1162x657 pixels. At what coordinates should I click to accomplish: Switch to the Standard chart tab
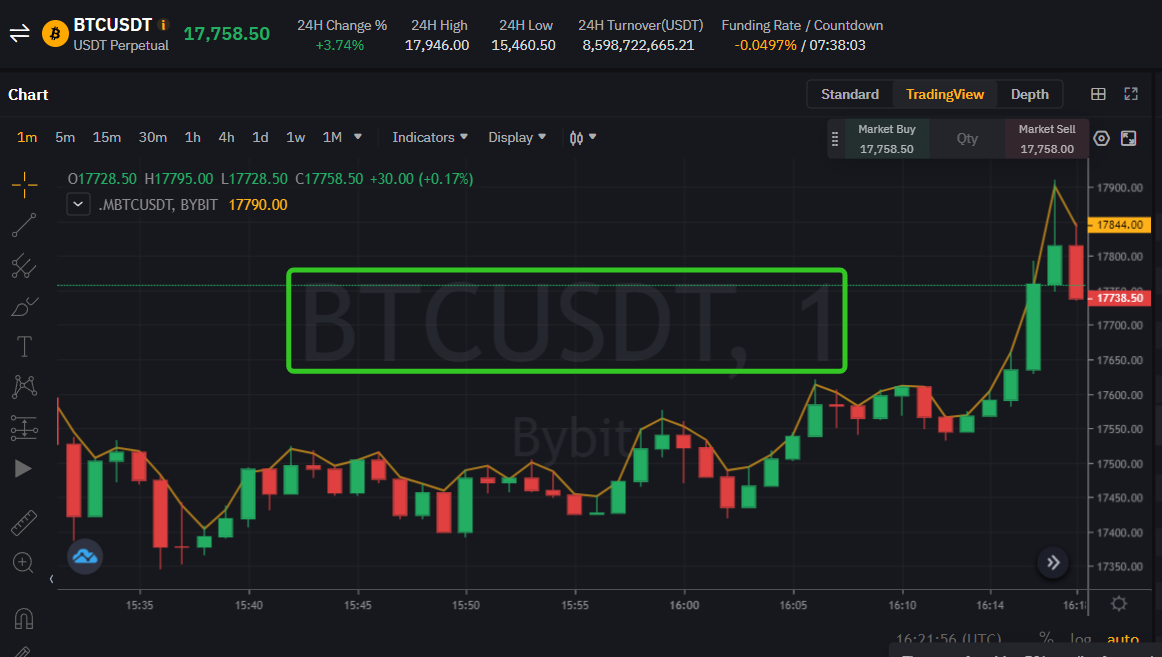pyautogui.click(x=850, y=94)
